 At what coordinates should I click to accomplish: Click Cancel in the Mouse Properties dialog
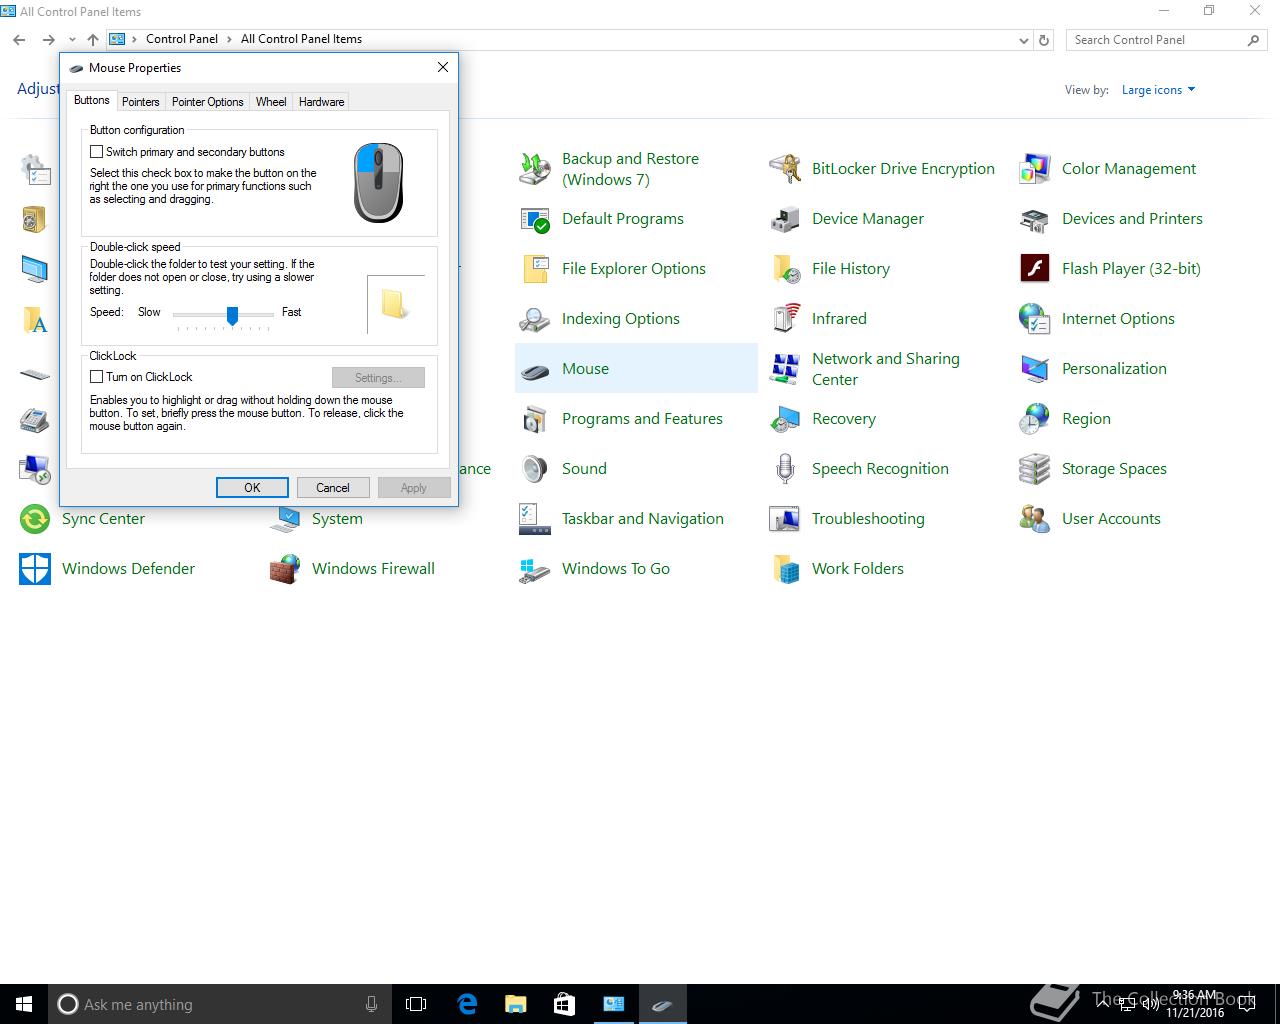(333, 488)
